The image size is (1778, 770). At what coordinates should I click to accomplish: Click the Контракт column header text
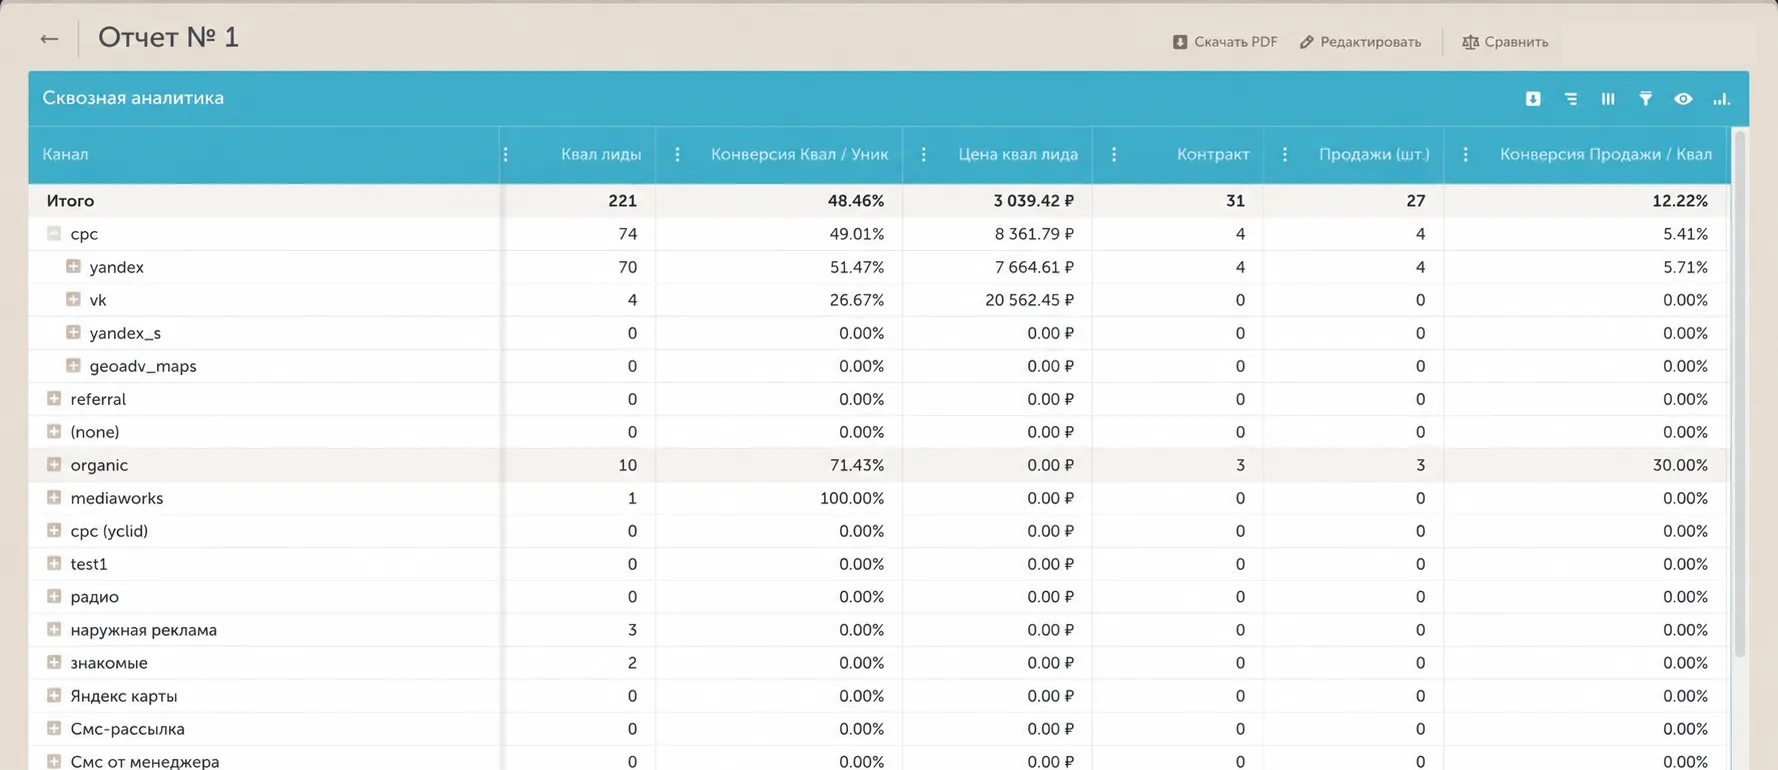[1213, 154]
